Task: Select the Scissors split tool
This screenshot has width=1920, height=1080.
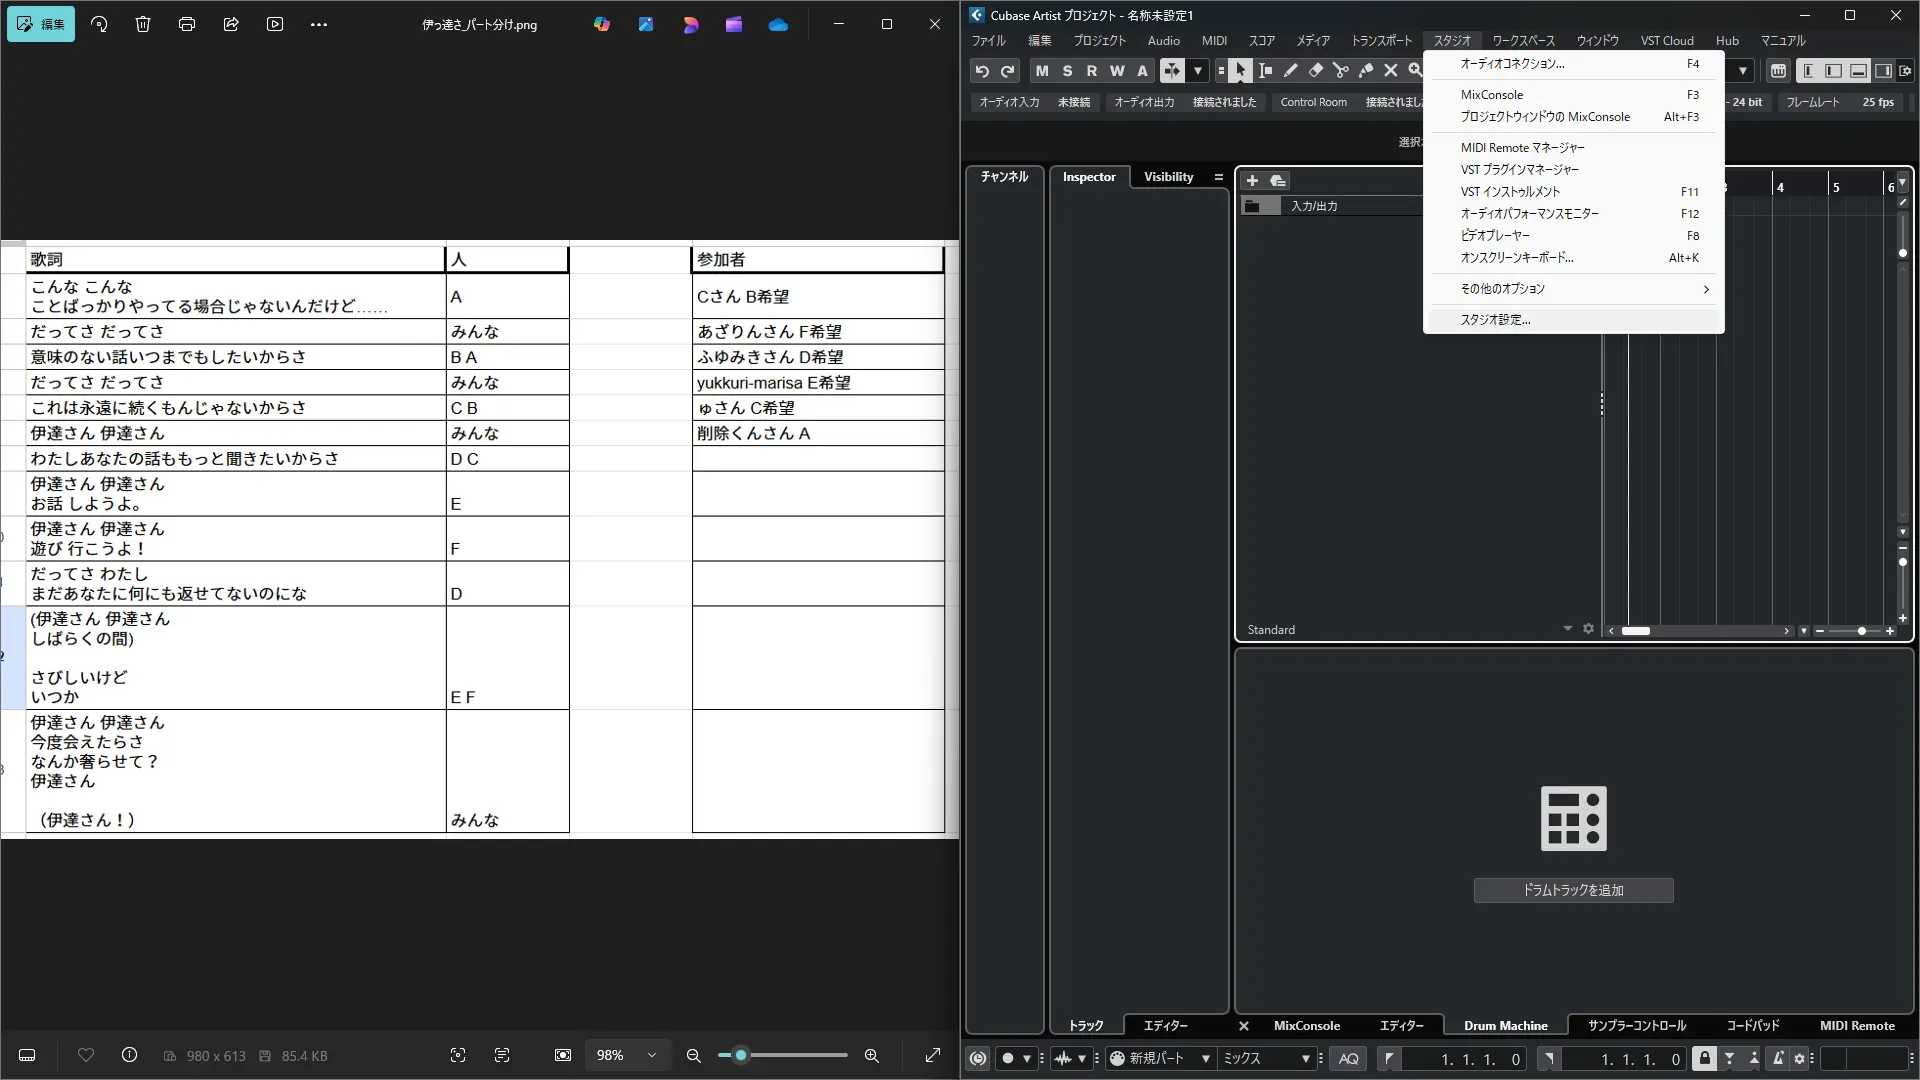Action: pos(1340,71)
